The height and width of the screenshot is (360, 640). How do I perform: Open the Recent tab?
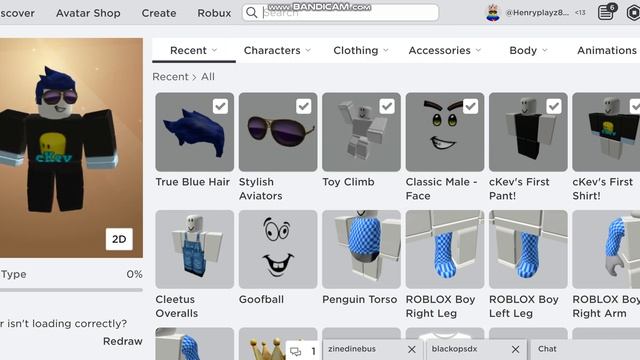[x=194, y=50]
